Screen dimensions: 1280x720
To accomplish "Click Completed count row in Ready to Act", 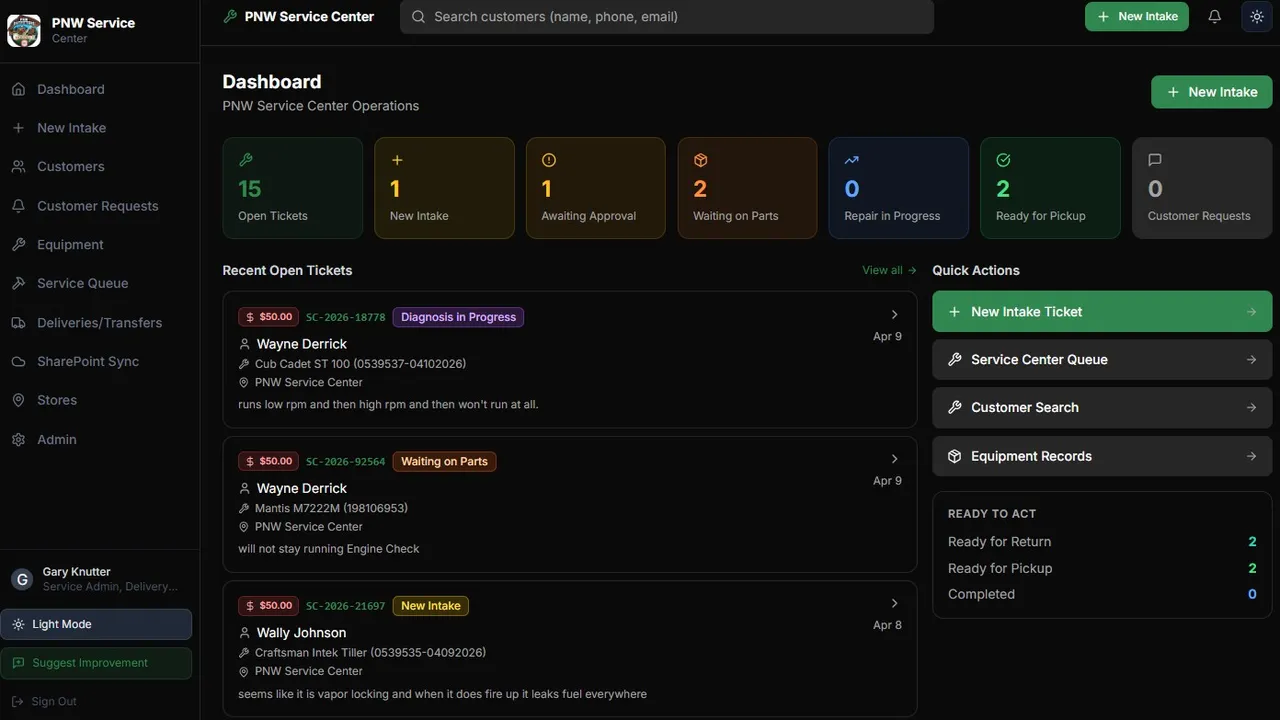I will (x=1102, y=594).
